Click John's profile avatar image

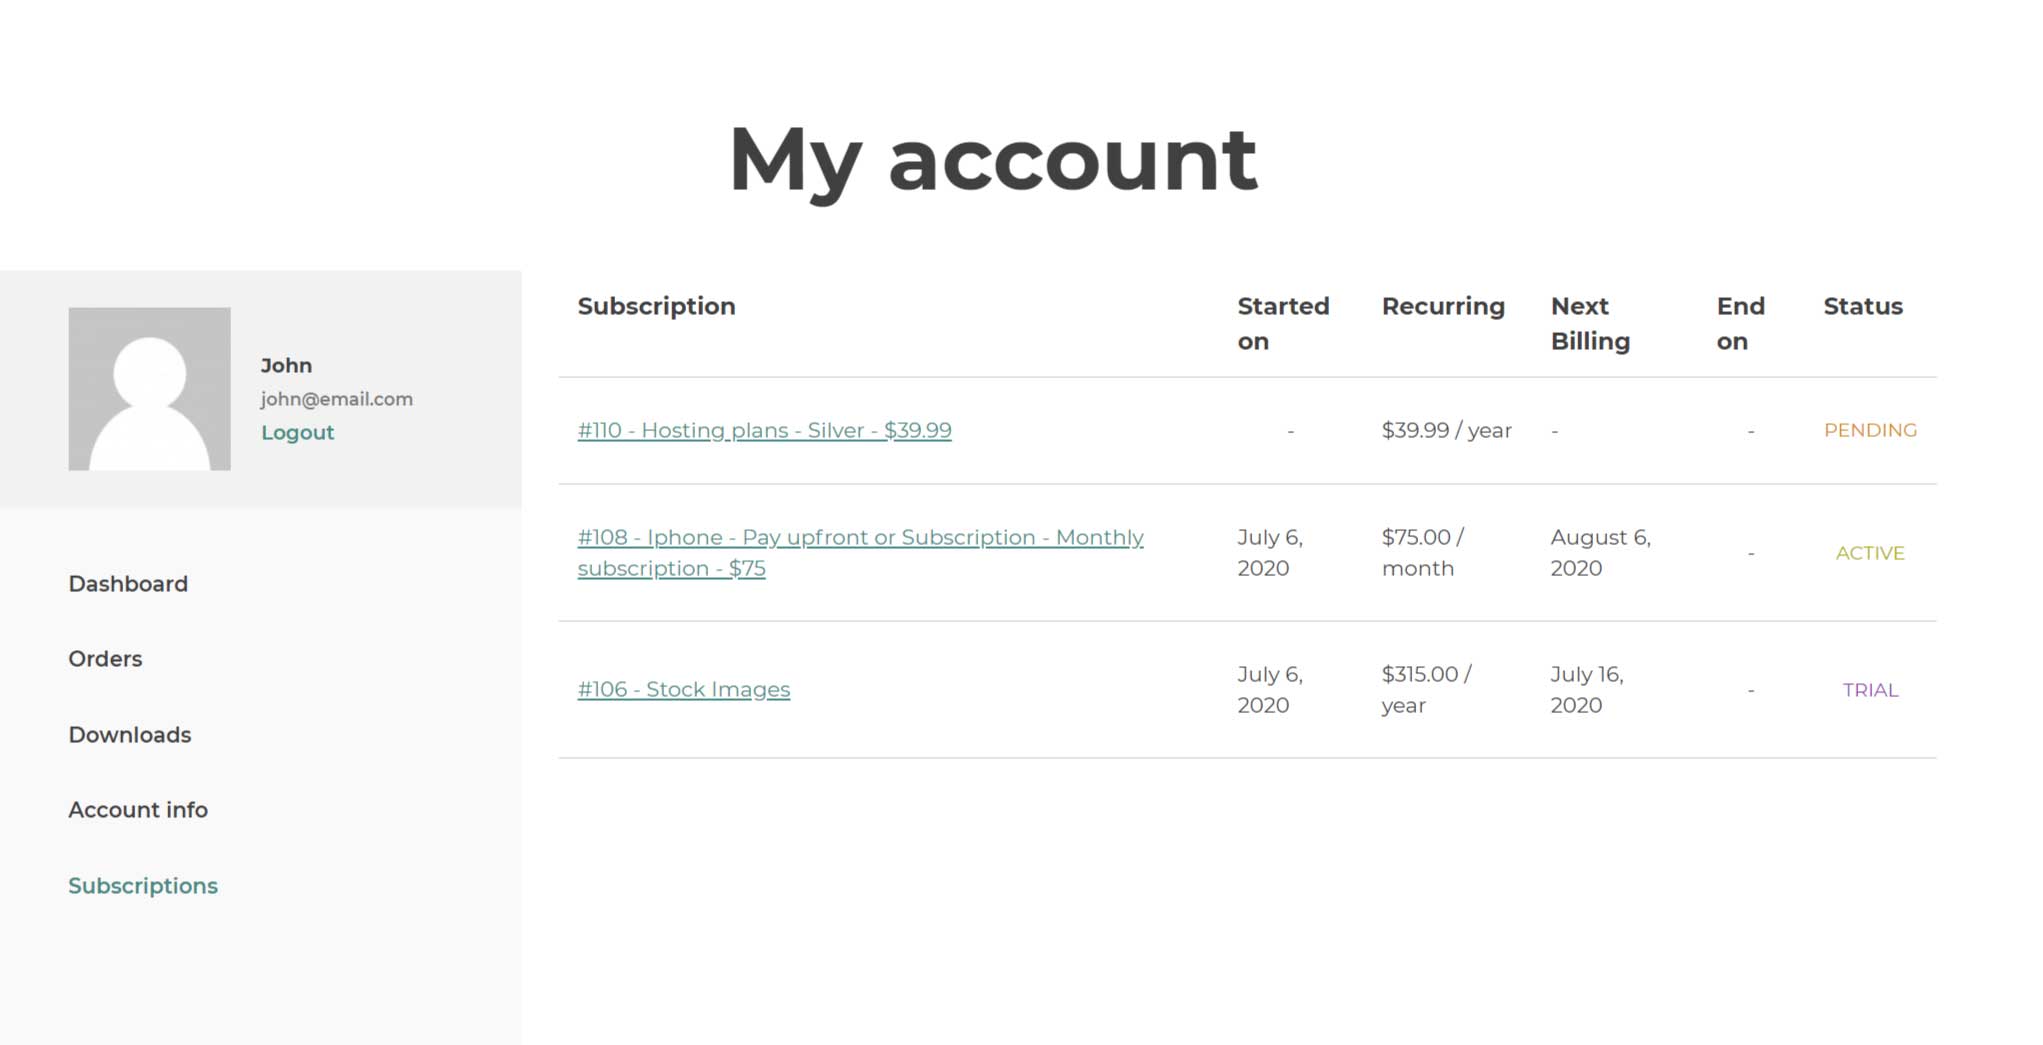(149, 389)
